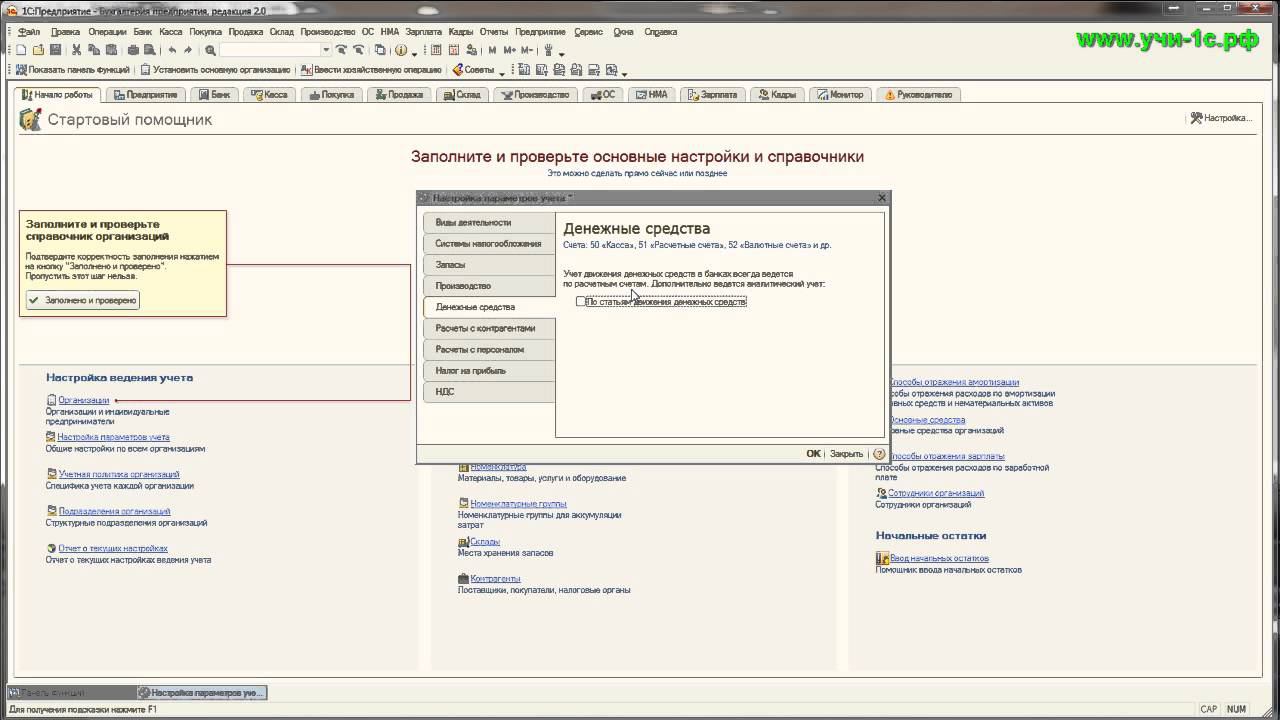Open the Сотрудники организаций link
Viewport: 1280px width, 720px height.
pyautogui.click(x=936, y=493)
